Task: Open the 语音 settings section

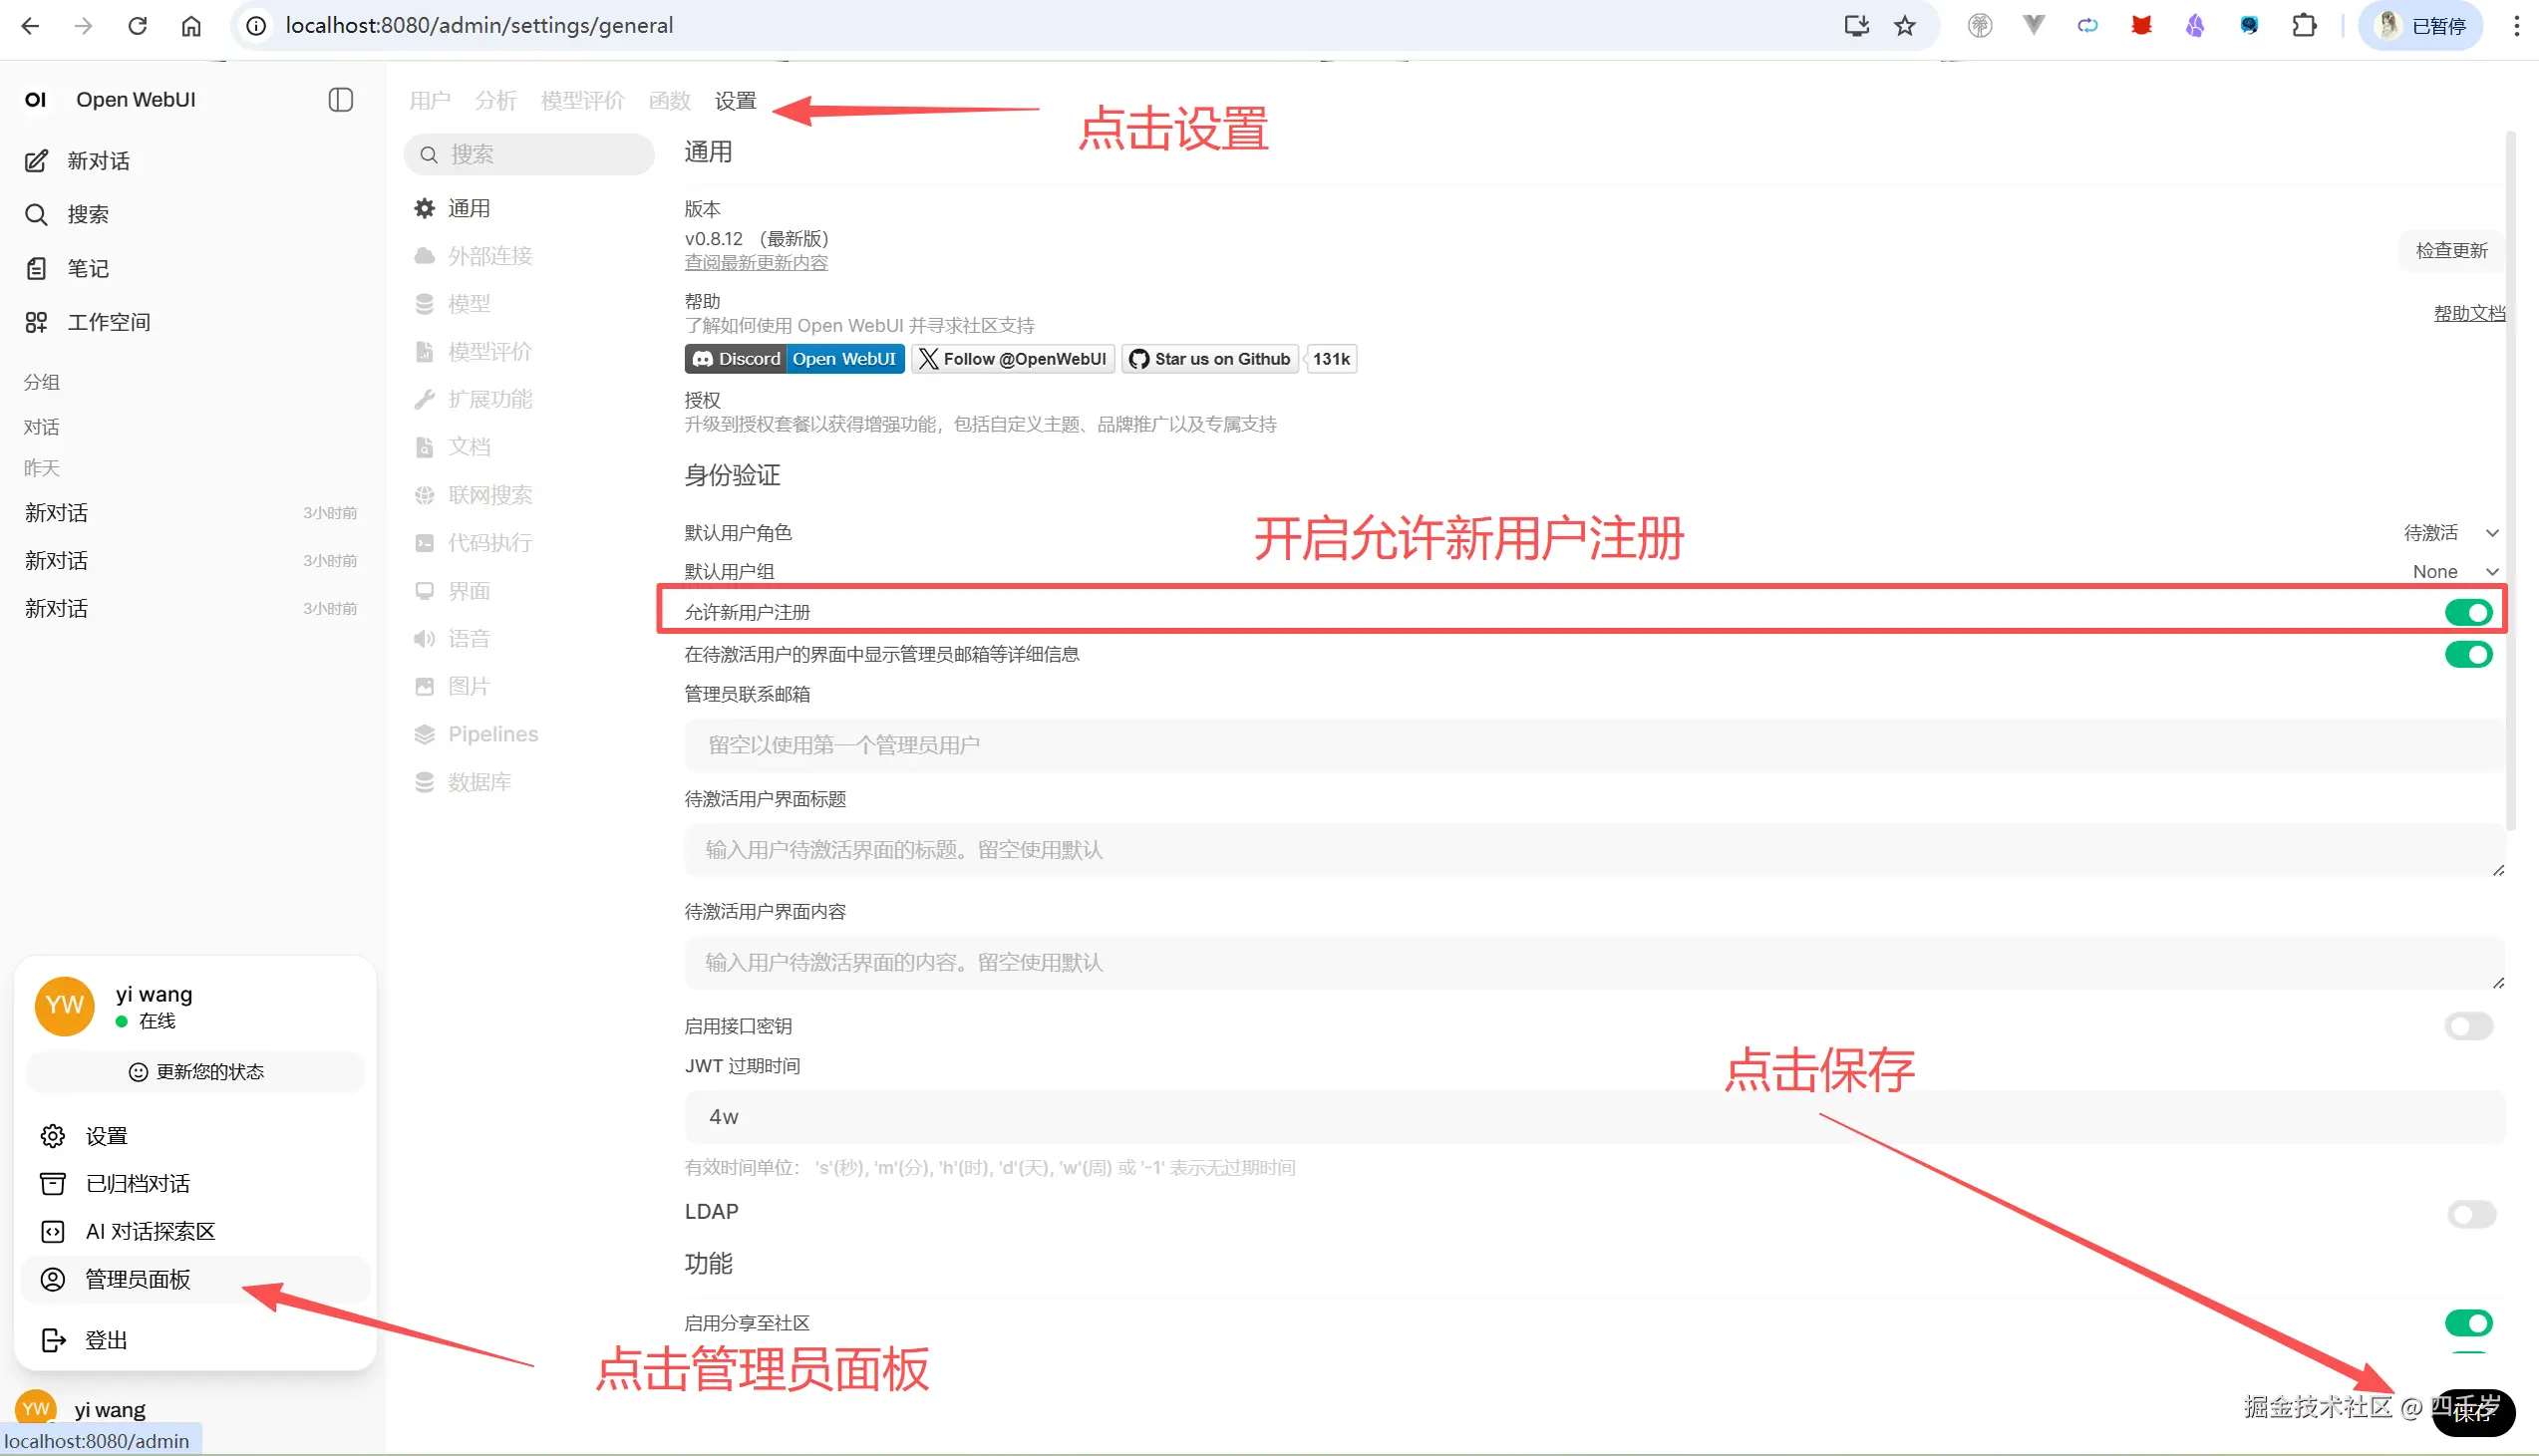Action: [x=469, y=638]
